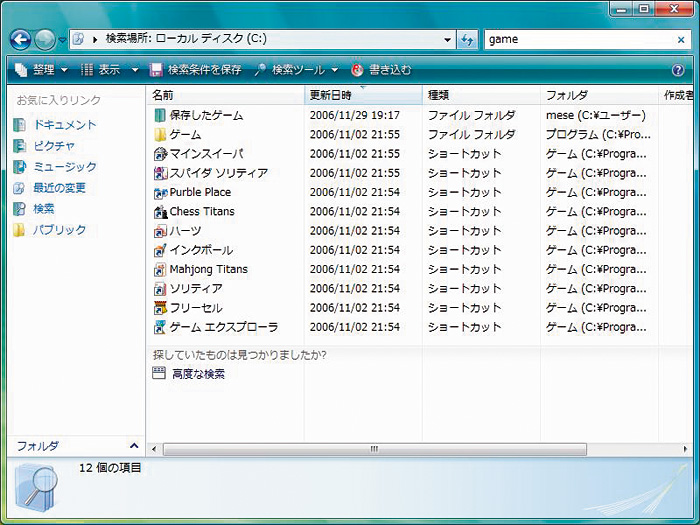The height and width of the screenshot is (525, 700).
Task: Click the search input field with game
Action: (x=575, y=40)
